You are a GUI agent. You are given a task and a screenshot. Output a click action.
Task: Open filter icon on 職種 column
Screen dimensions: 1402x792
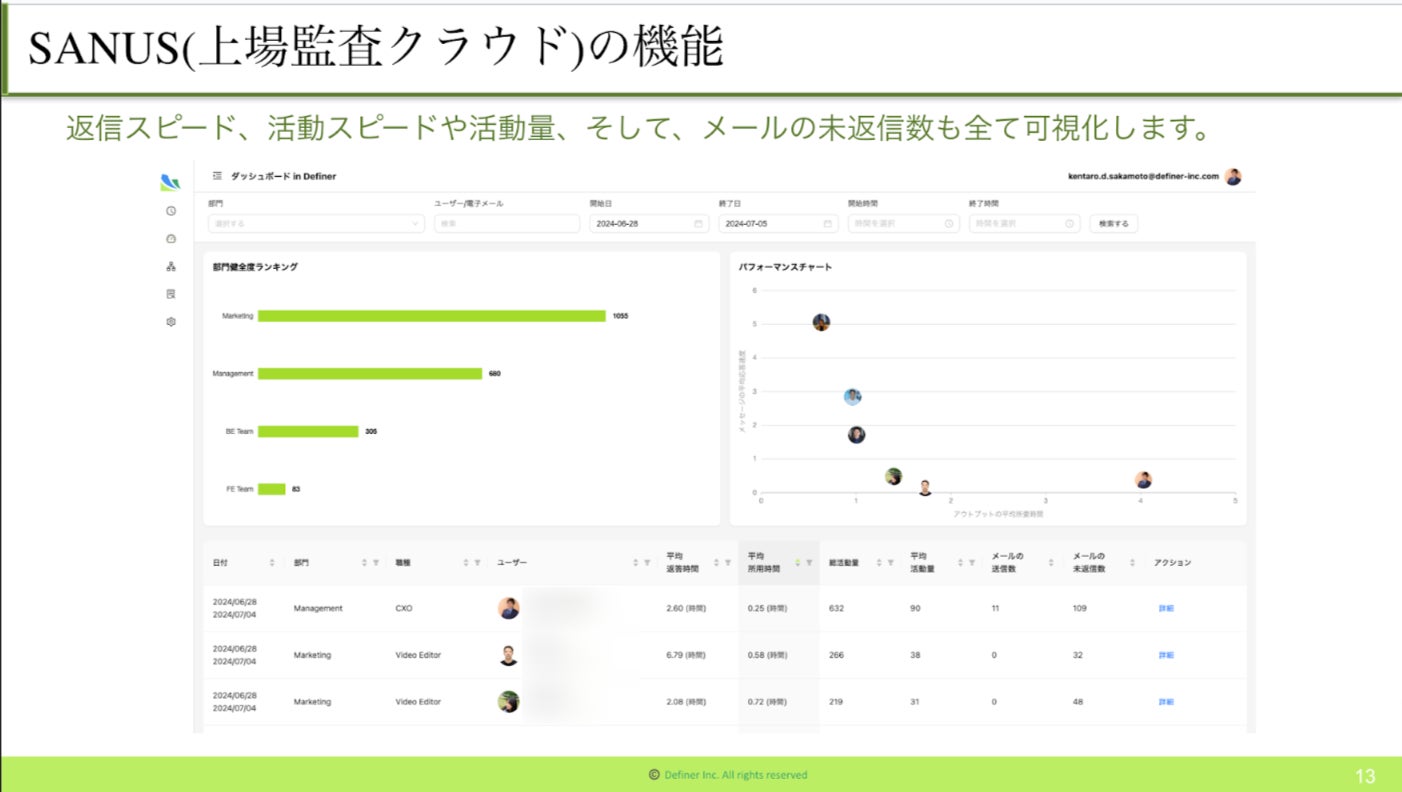(x=477, y=563)
